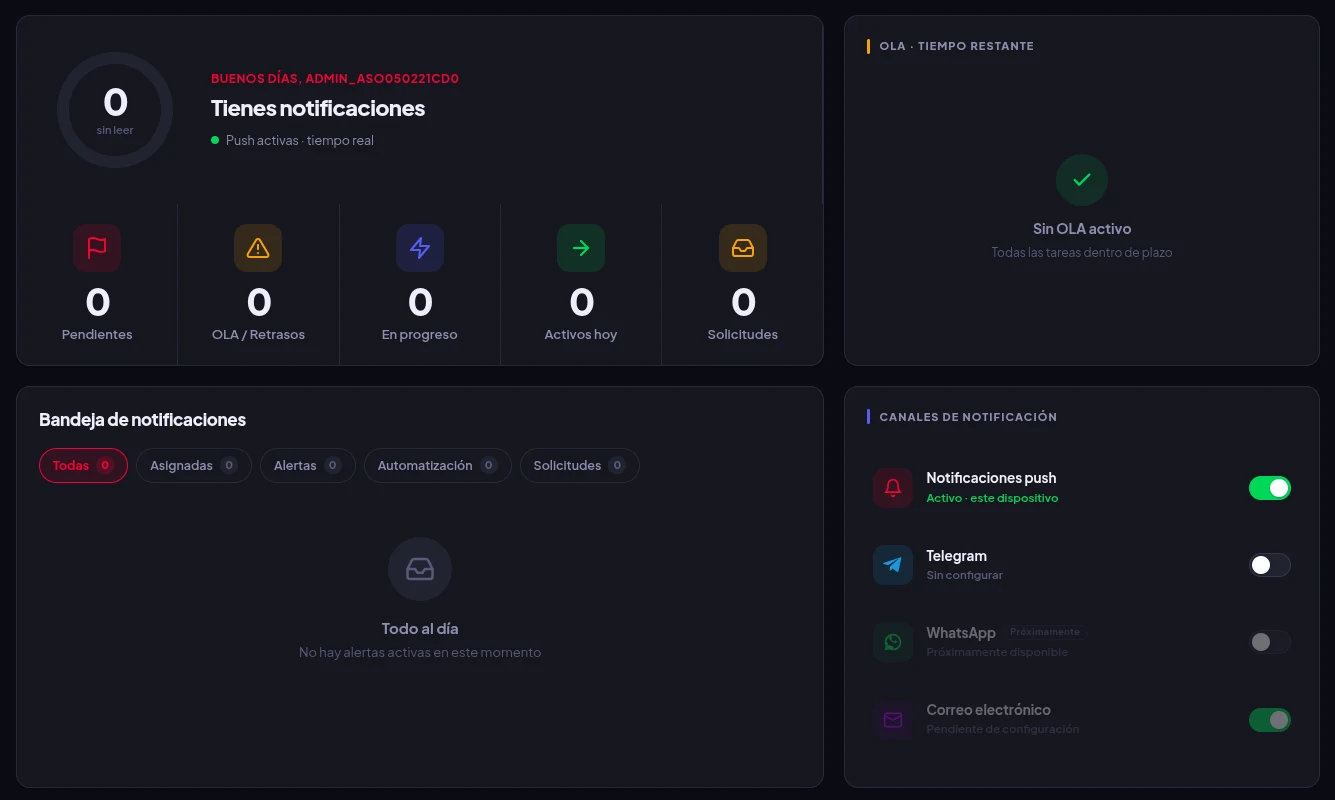
Task: Click the unread count ring showing 0 sin leer
Action: pos(115,110)
